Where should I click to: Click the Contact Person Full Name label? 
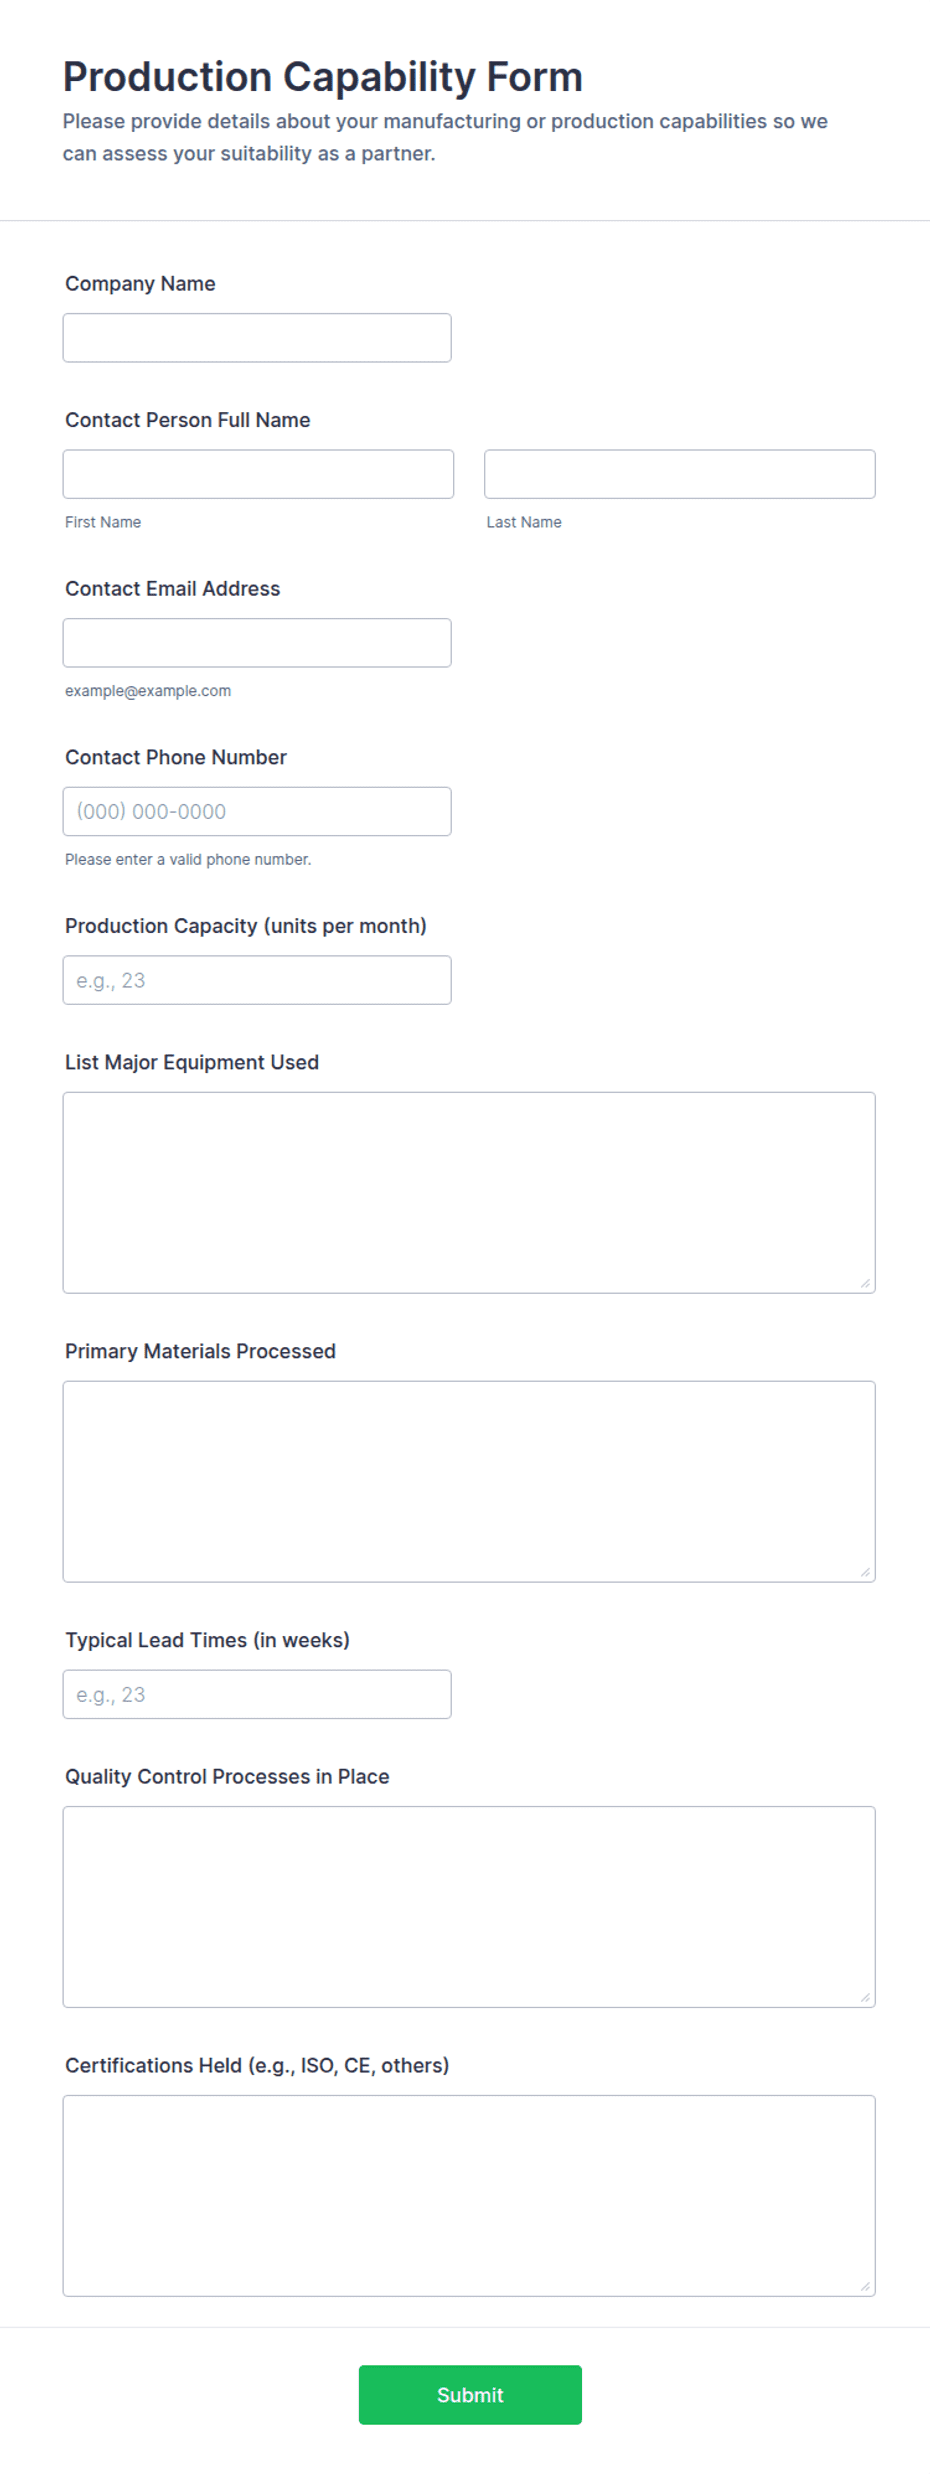188,420
